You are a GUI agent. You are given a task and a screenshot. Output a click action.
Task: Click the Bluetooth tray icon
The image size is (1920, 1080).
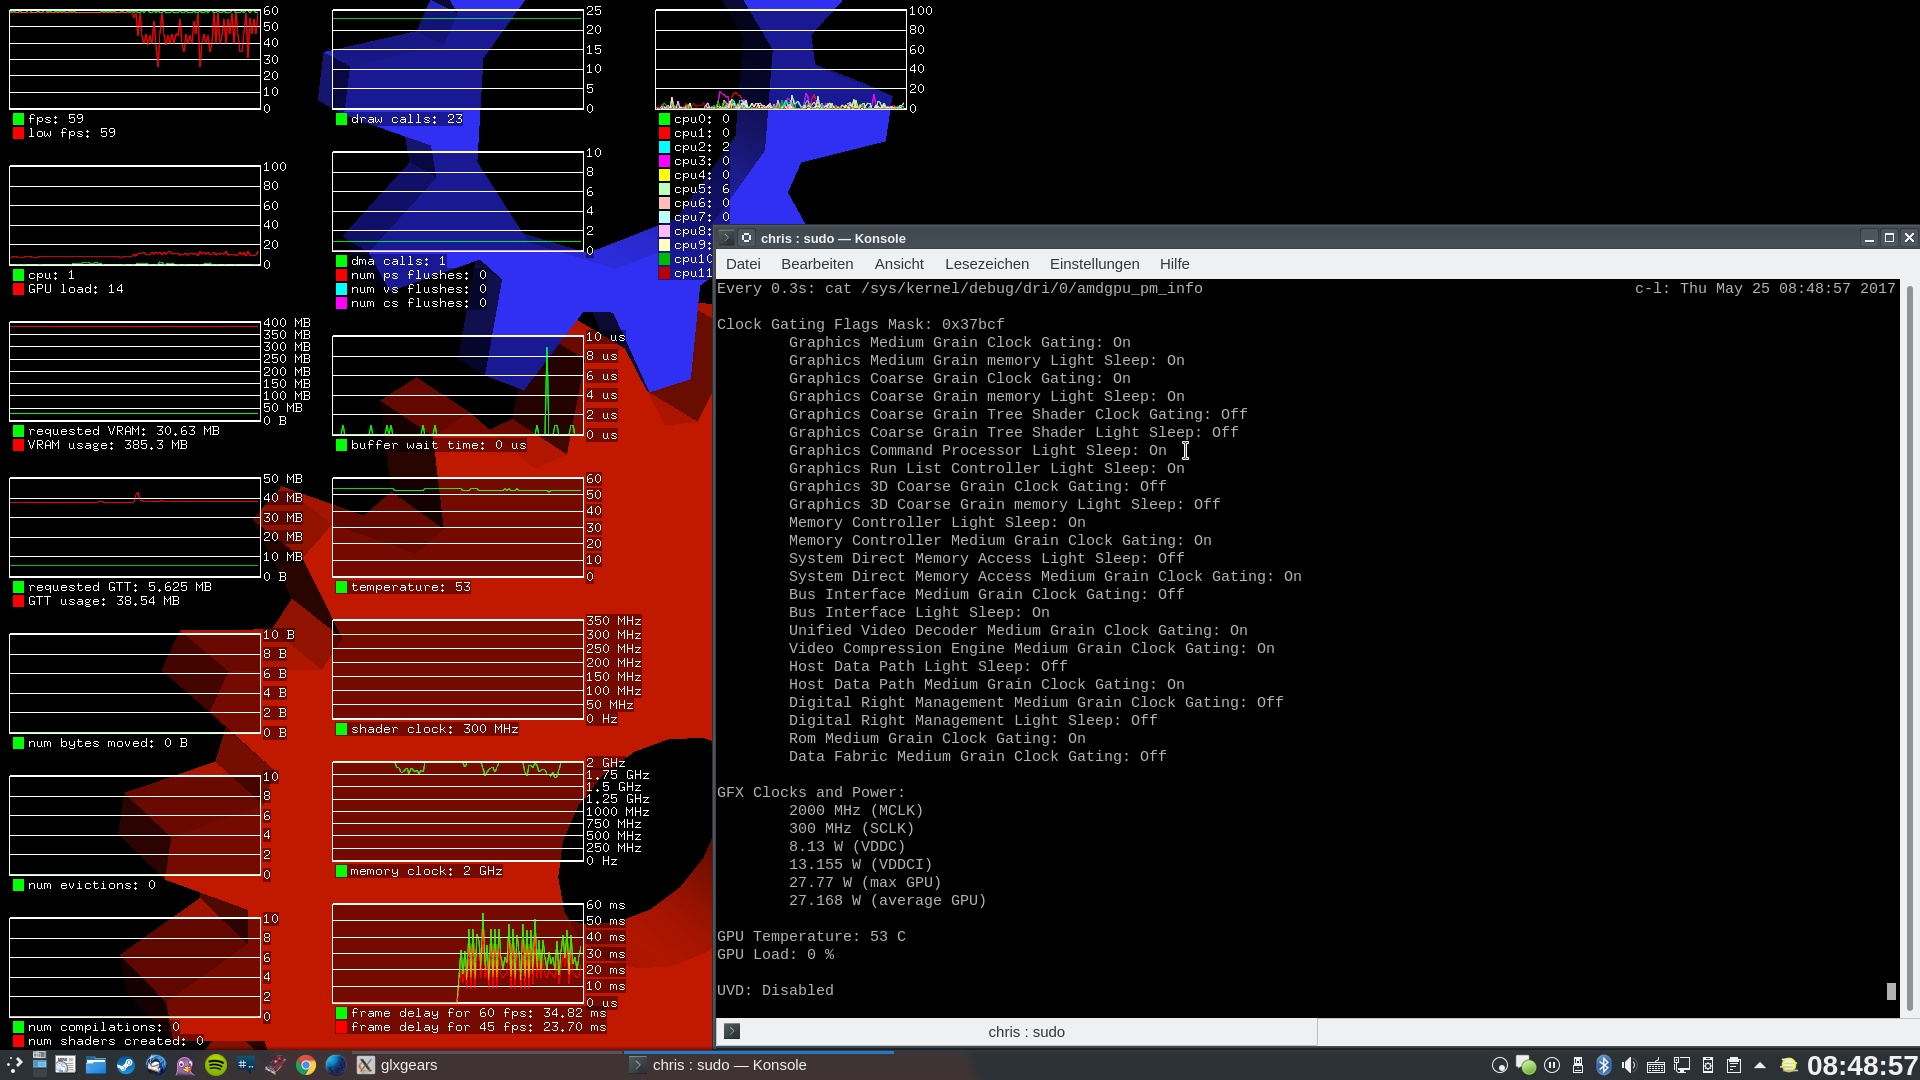(x=1604, y=1065)
